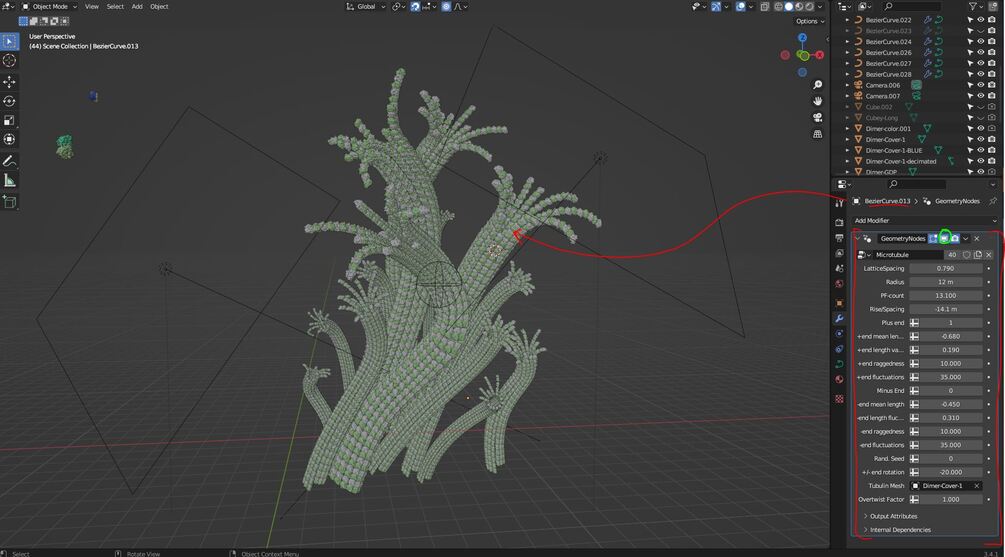This screenshot has height=557, width=1005.
Task: Toggle GeometryNodes edit mode display
Action: pyautogui.click(x=934, y=238)
